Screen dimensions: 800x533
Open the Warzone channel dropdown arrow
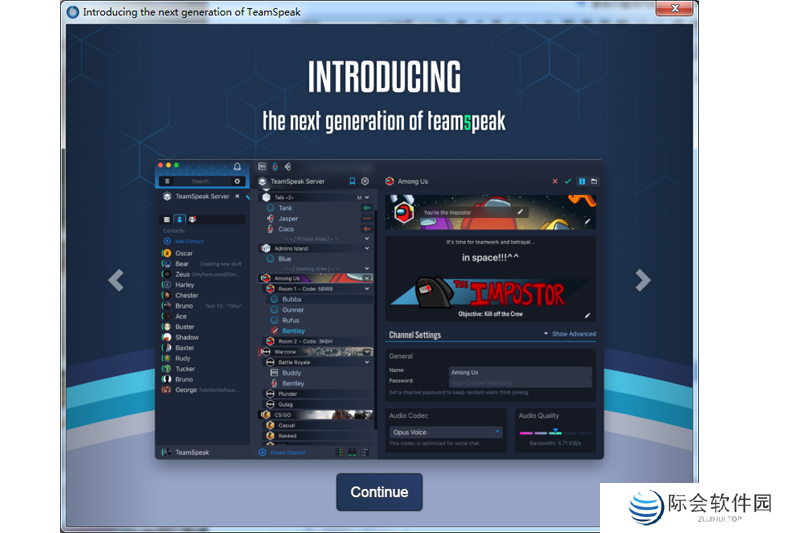click(x=367, y=352)
